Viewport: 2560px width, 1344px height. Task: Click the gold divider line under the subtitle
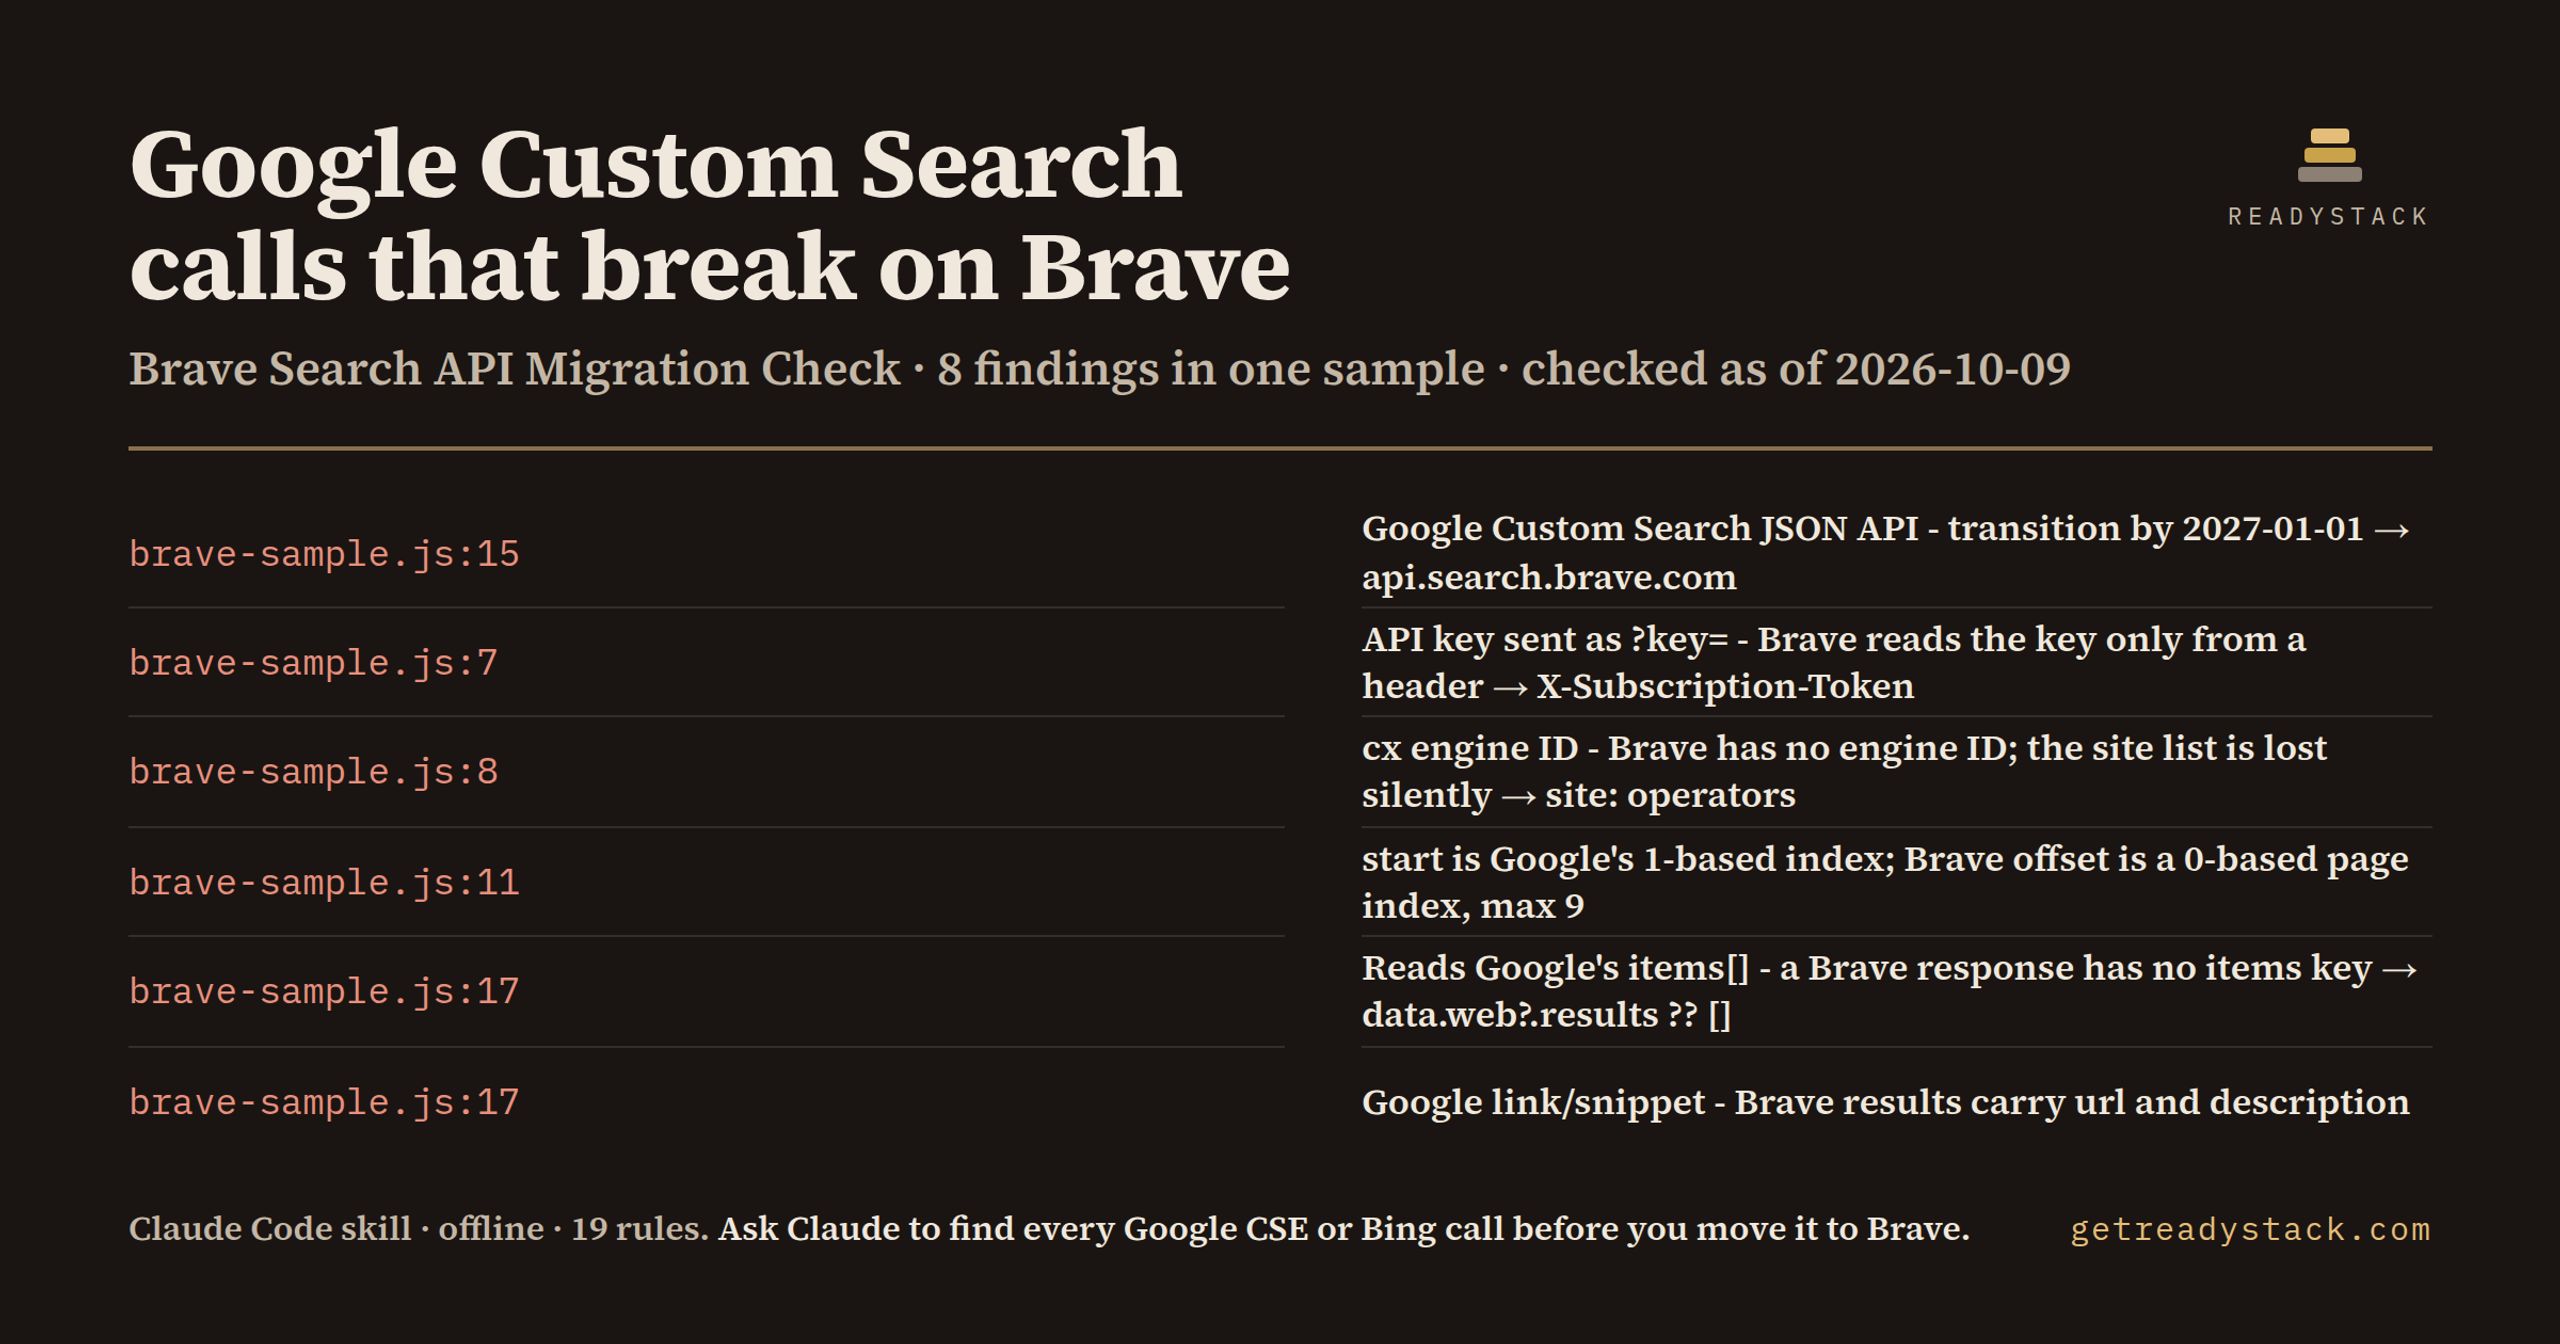tap(1280, 449)
